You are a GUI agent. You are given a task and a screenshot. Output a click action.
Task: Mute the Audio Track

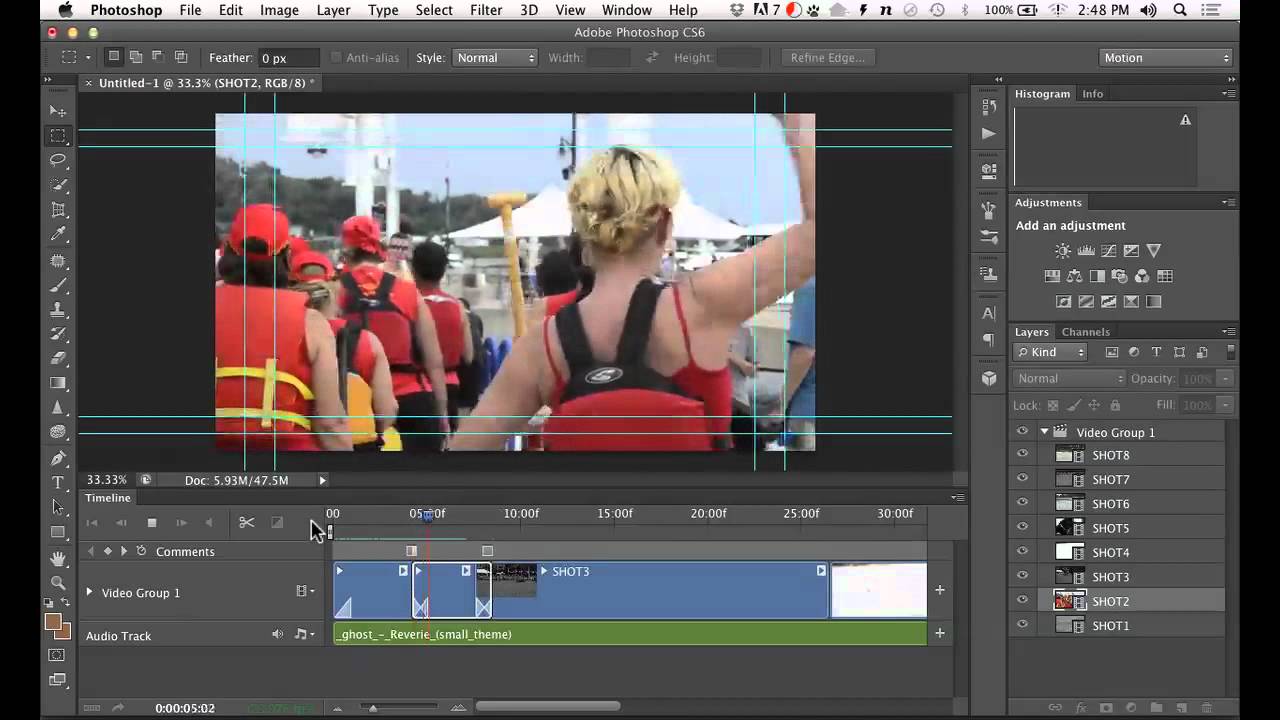pyautogui.click(x=277, y=634)
